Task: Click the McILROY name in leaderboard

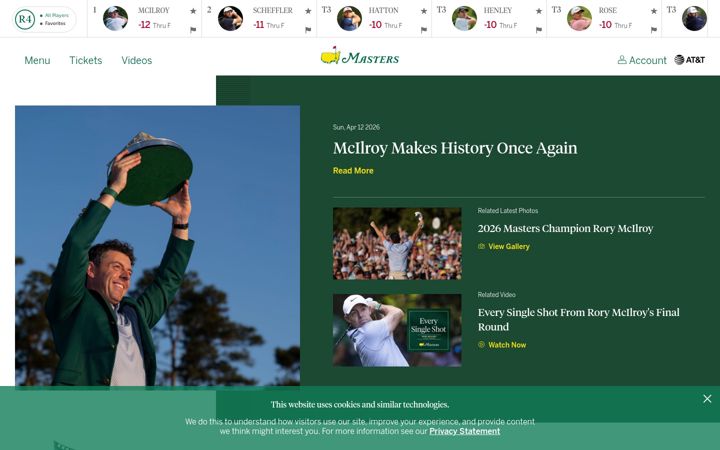Action: (154, 10)
